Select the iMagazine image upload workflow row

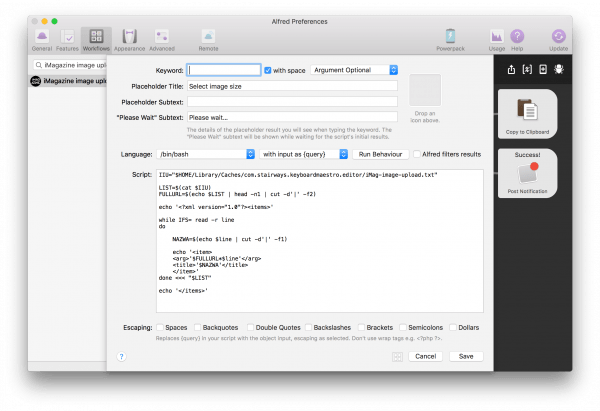(x=67, y=81)
